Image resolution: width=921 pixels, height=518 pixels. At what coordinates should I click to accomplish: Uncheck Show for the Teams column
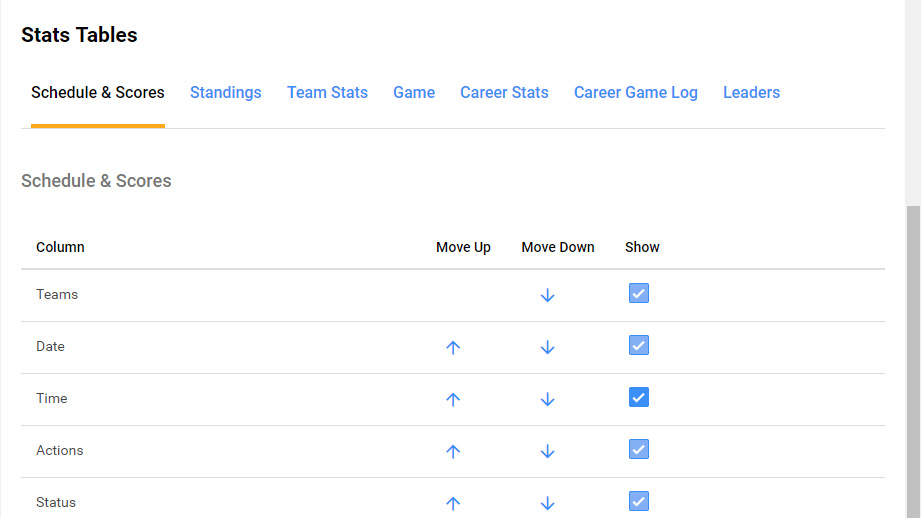point(639,293)
